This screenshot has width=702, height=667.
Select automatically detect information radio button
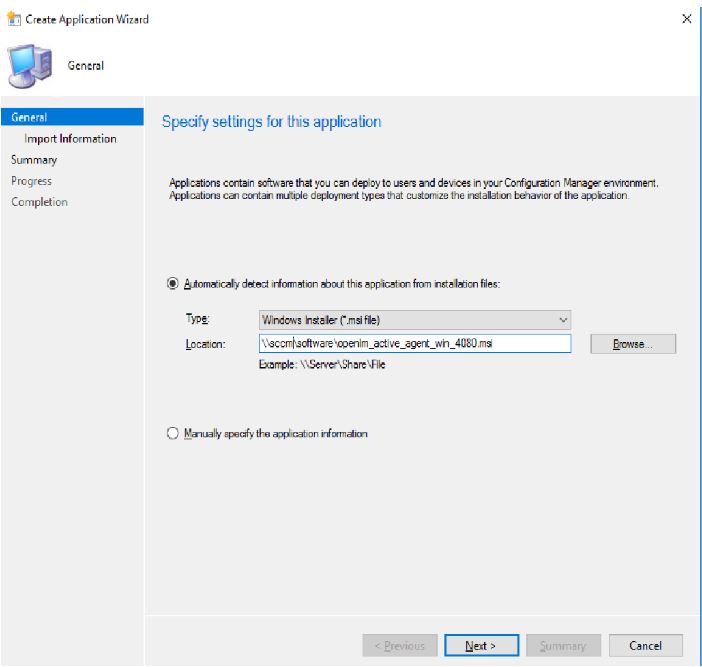(173, 284)
